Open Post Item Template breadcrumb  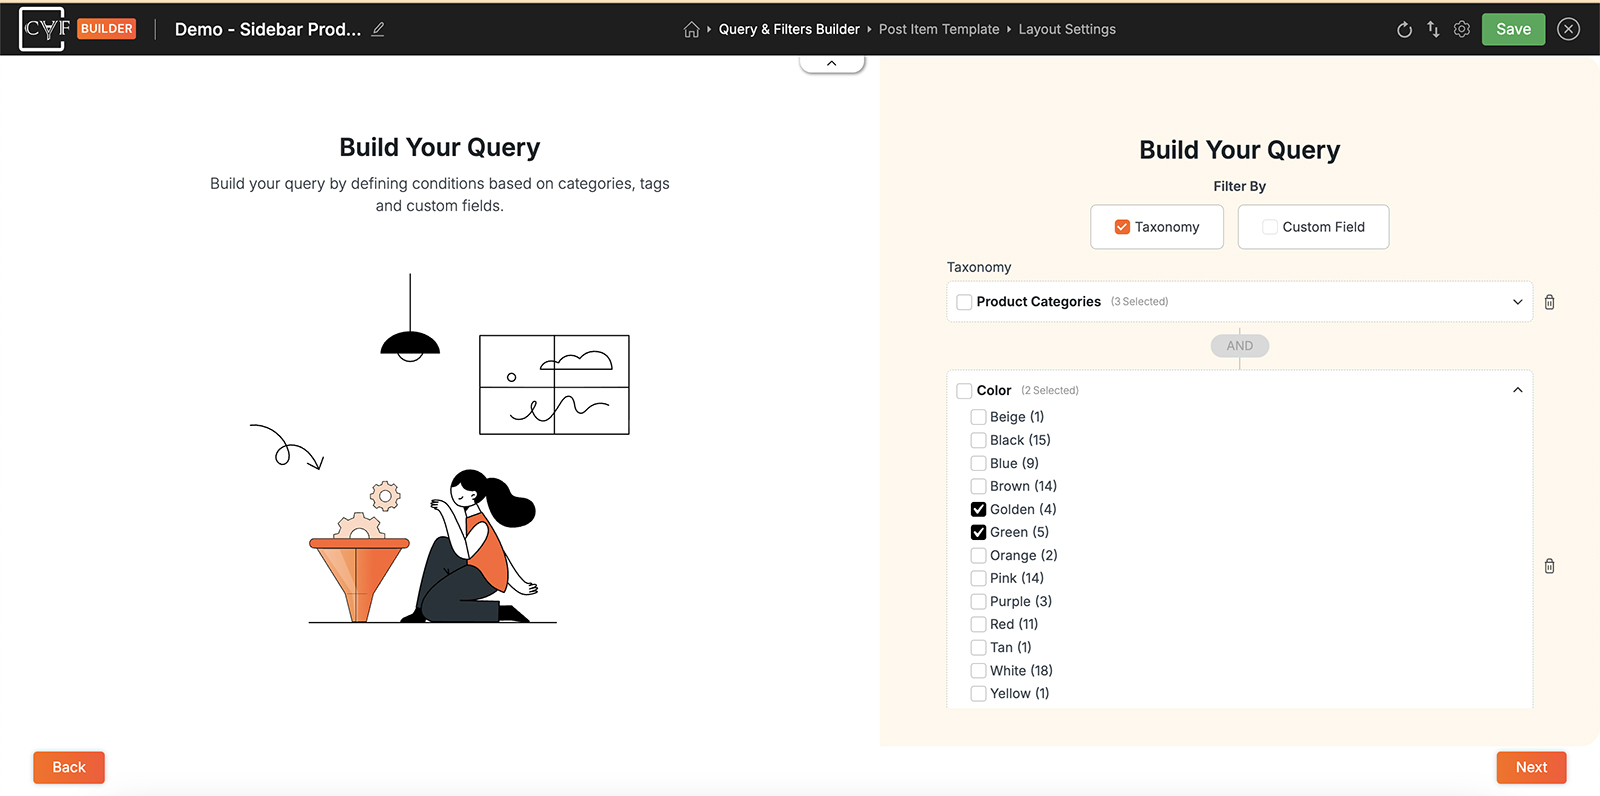(x=939, y=29)
